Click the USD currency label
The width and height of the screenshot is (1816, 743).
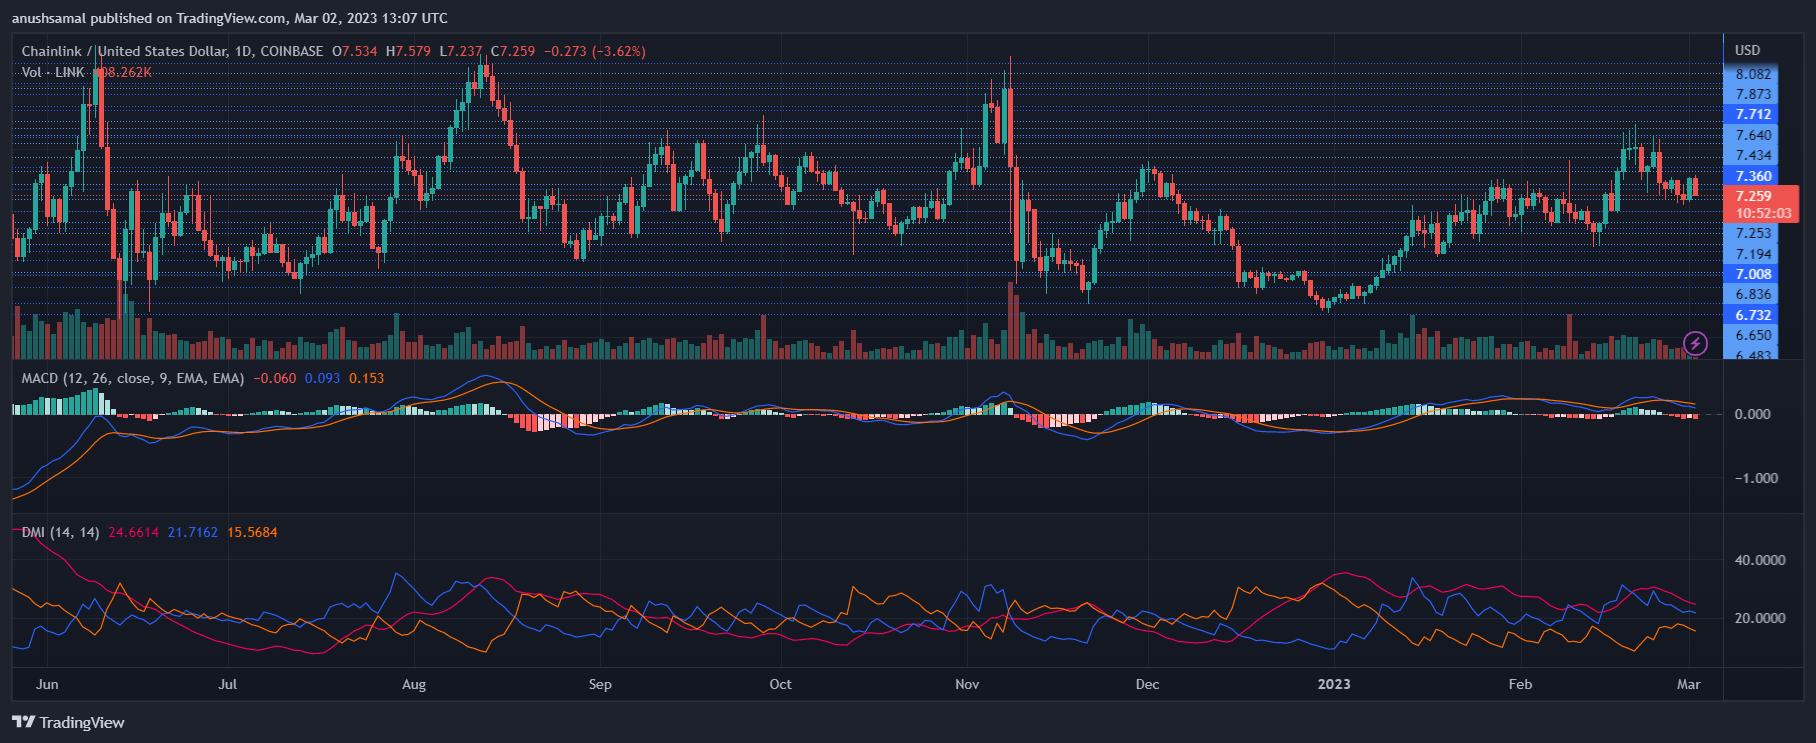tap(1747, 50)
